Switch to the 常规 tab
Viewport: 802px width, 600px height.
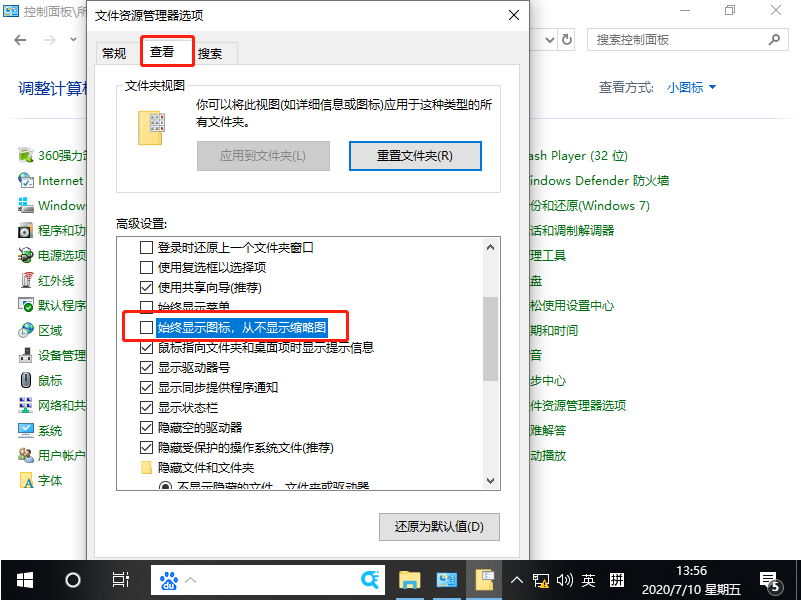pos(114,52)
